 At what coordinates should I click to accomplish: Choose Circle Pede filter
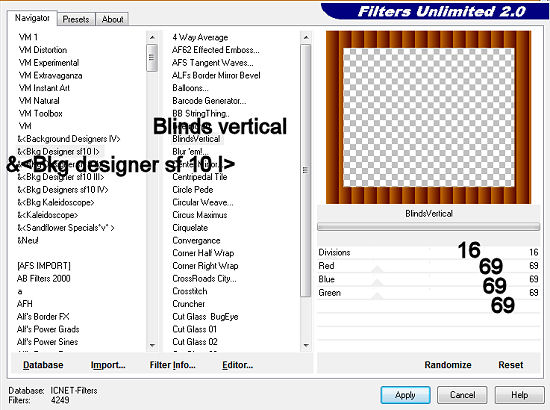point(193,190)
